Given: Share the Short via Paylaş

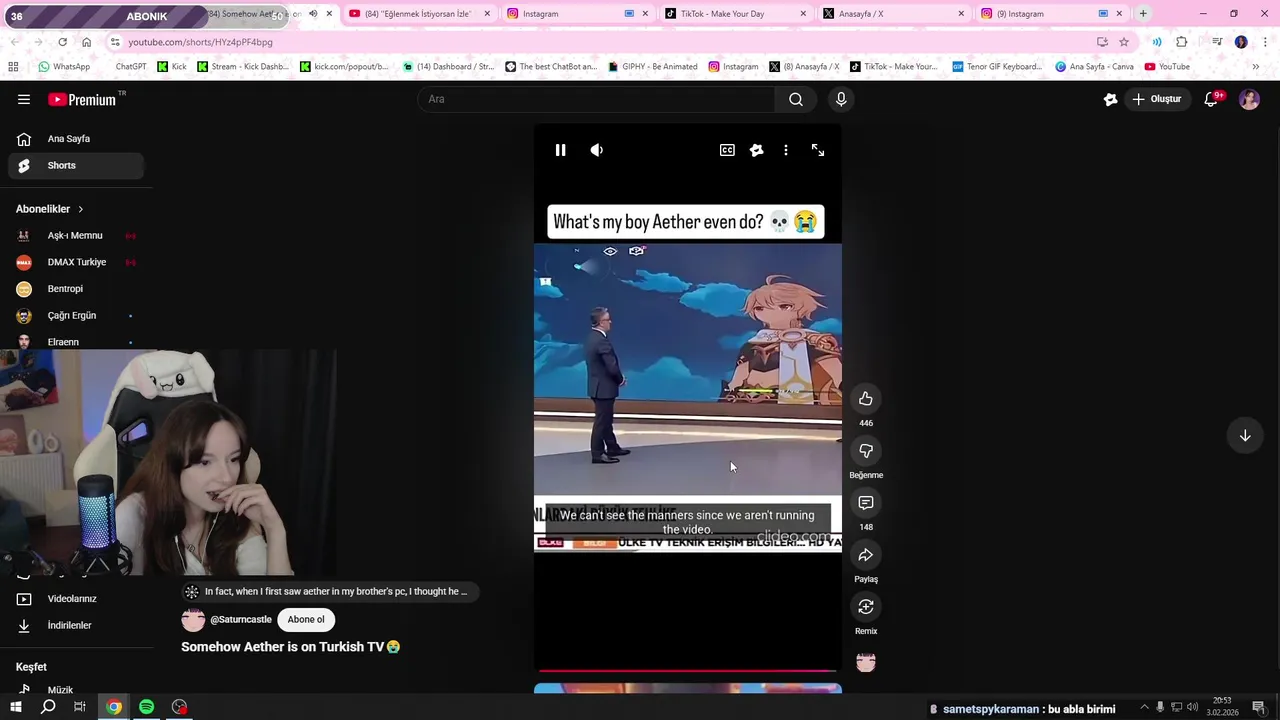Looking at the screenshot, I should point(866,555).
